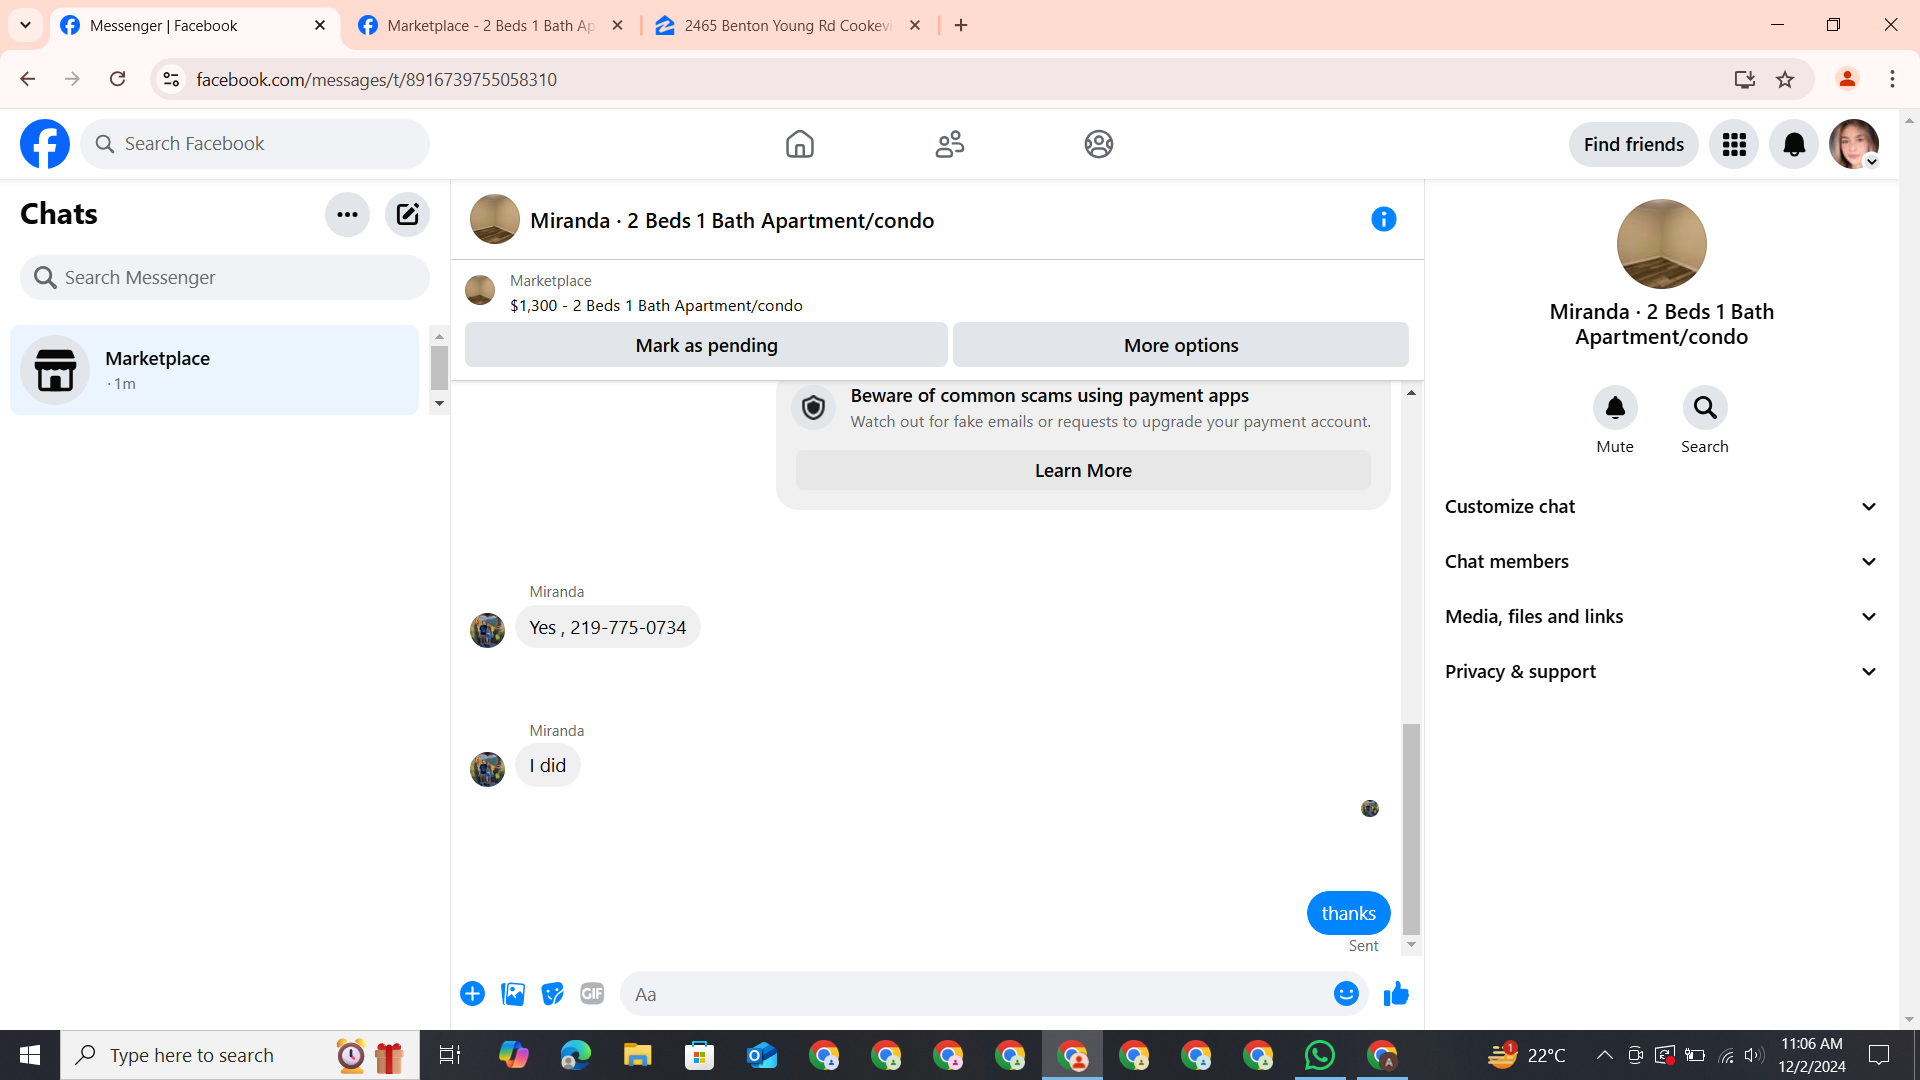Open the Friends icon in top navigation

click(949, 144)
